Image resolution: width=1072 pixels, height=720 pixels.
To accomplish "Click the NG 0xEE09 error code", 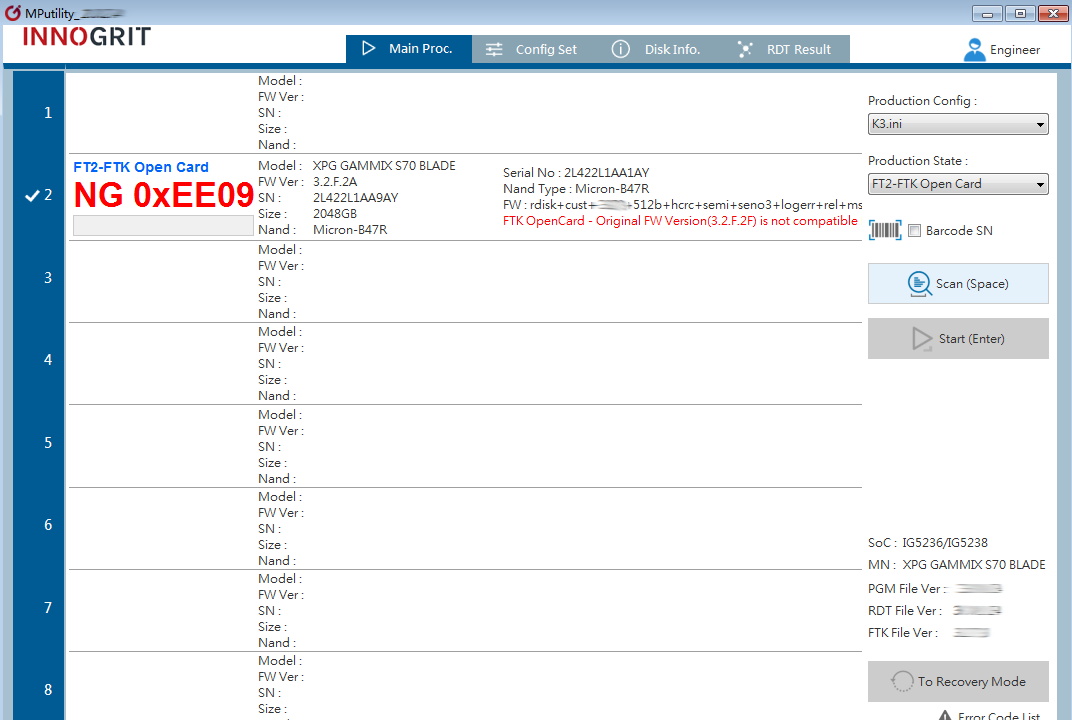I will pos(164,195).
